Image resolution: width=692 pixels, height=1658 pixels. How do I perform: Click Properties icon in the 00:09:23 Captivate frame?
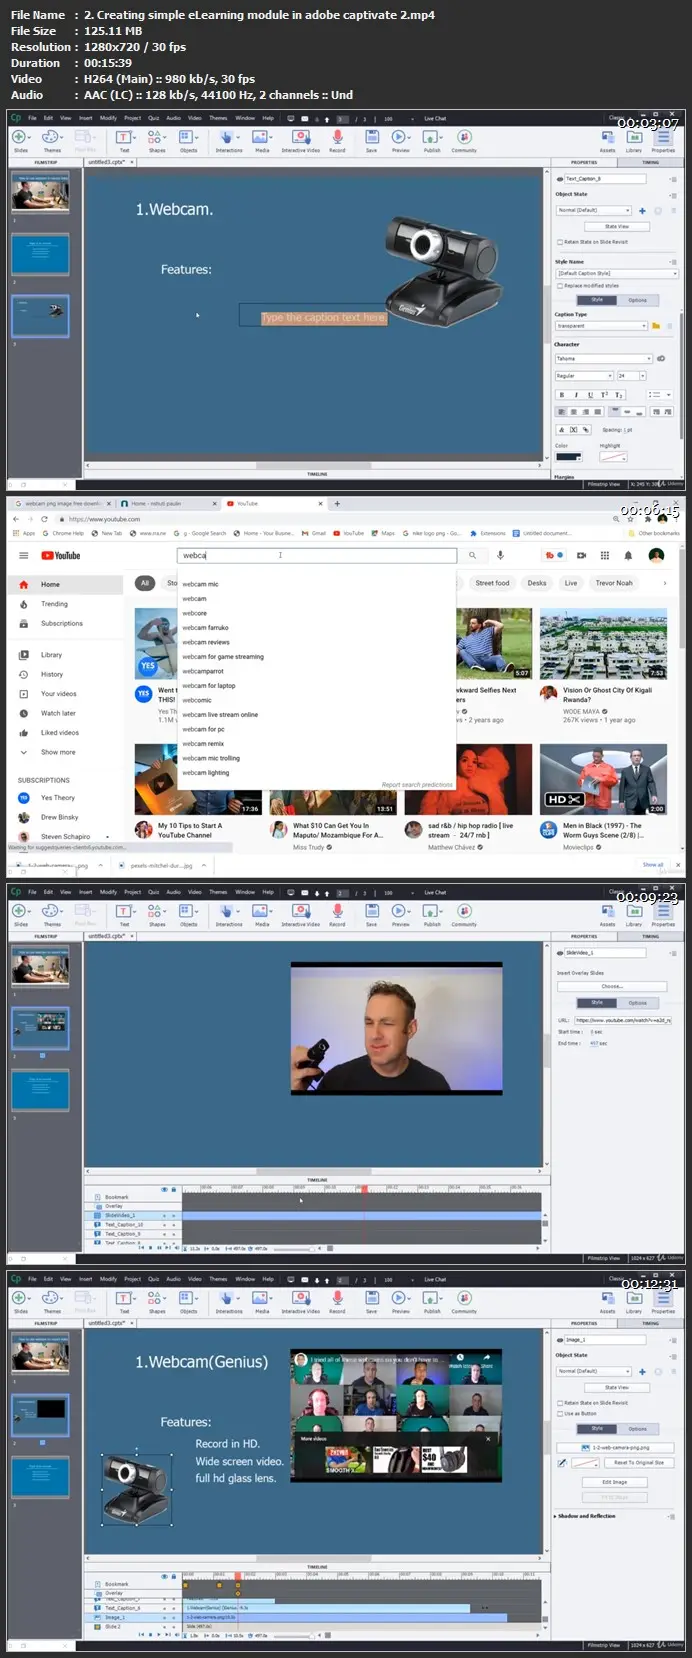click(663, 911)
